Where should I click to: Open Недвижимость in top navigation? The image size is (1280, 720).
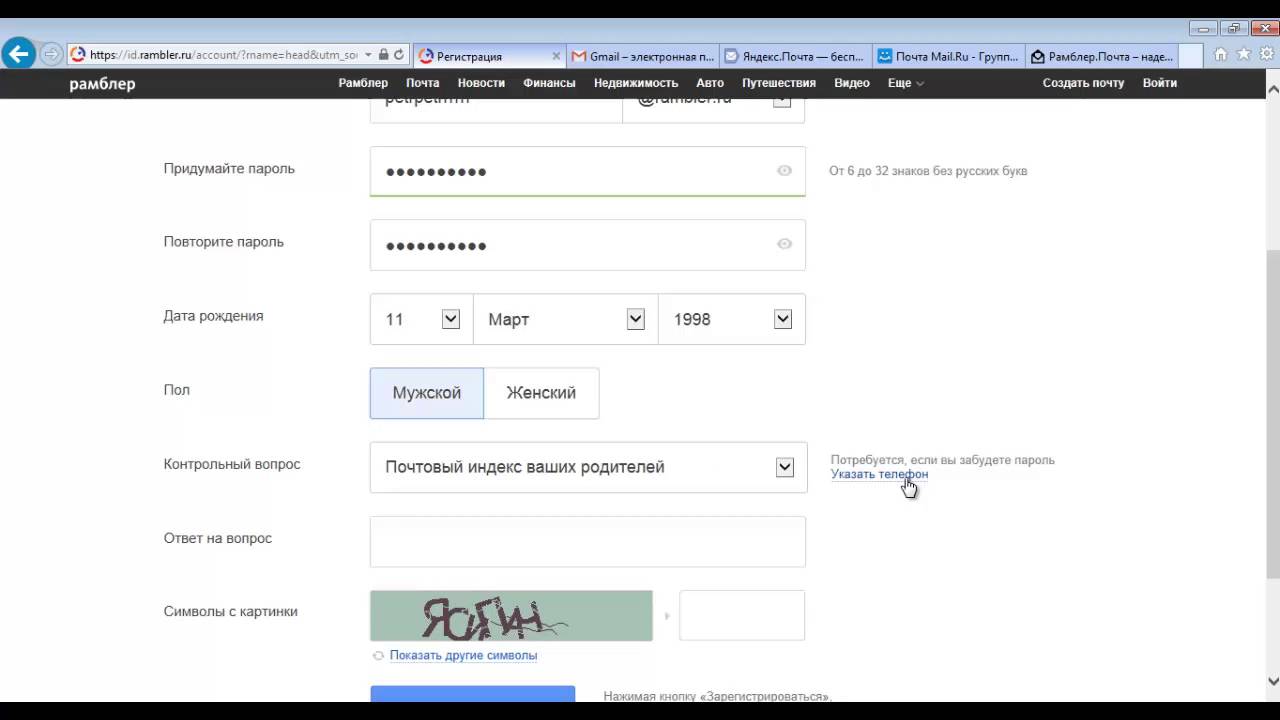[x=636, y=83]
